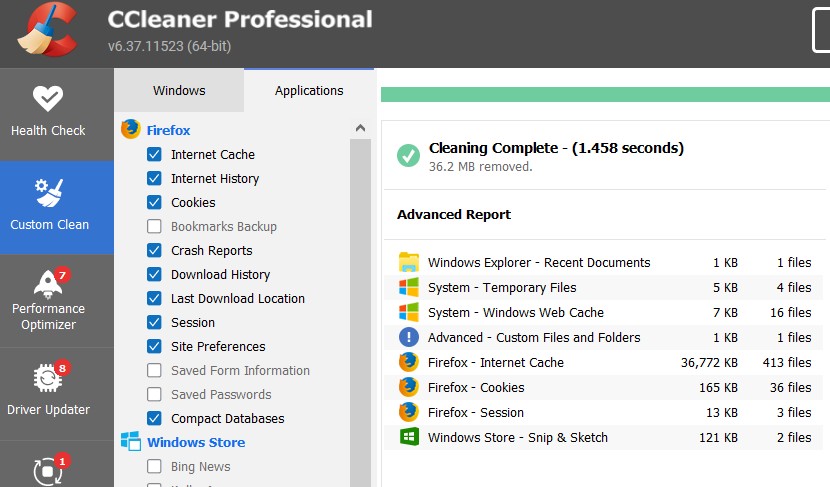
Task: Check the Saved Passwords option
Action: pos(154,394)
